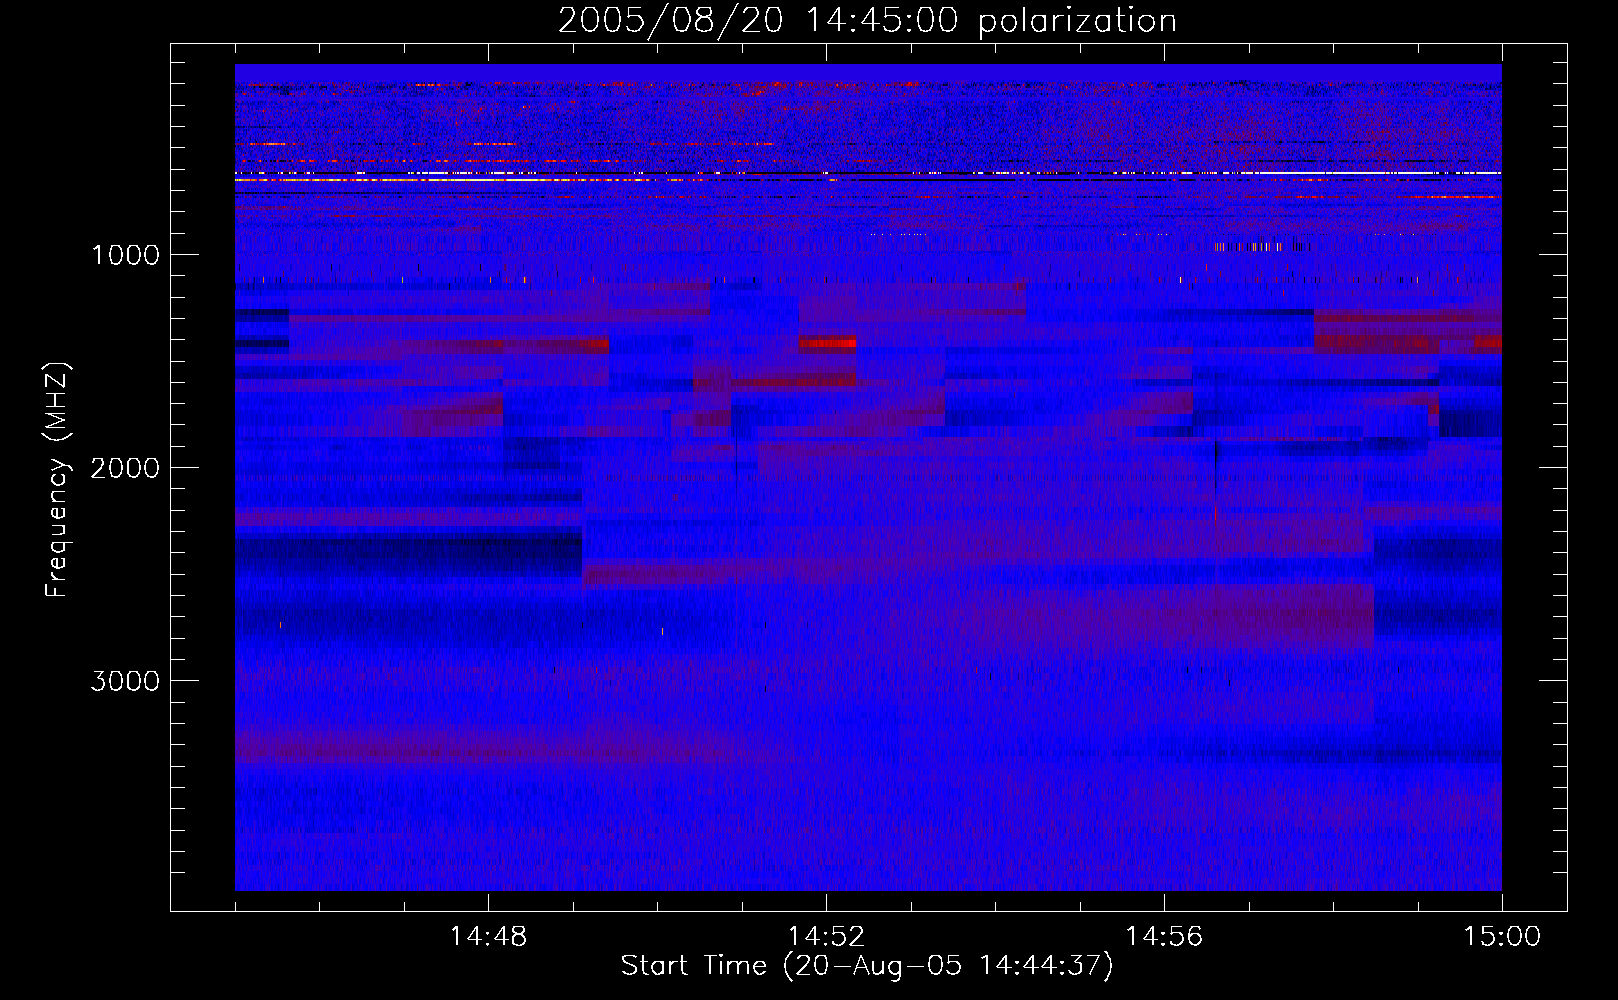
Task: Click the 1000 frequency tick label
Action: [x=126, y=255]
